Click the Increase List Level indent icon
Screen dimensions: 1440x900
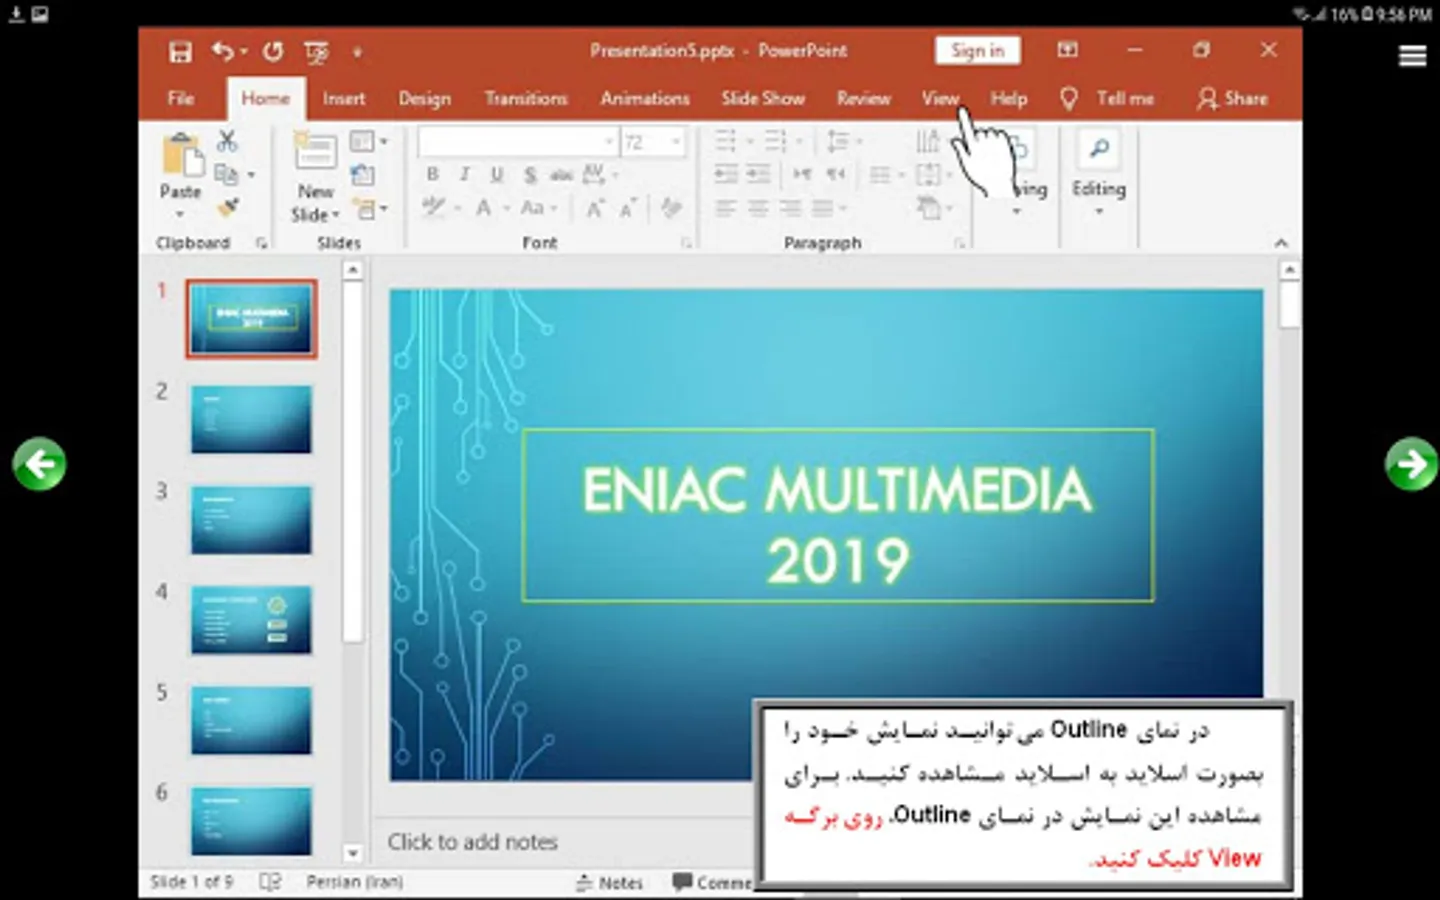pyautogui.click(x=759, y=174)
